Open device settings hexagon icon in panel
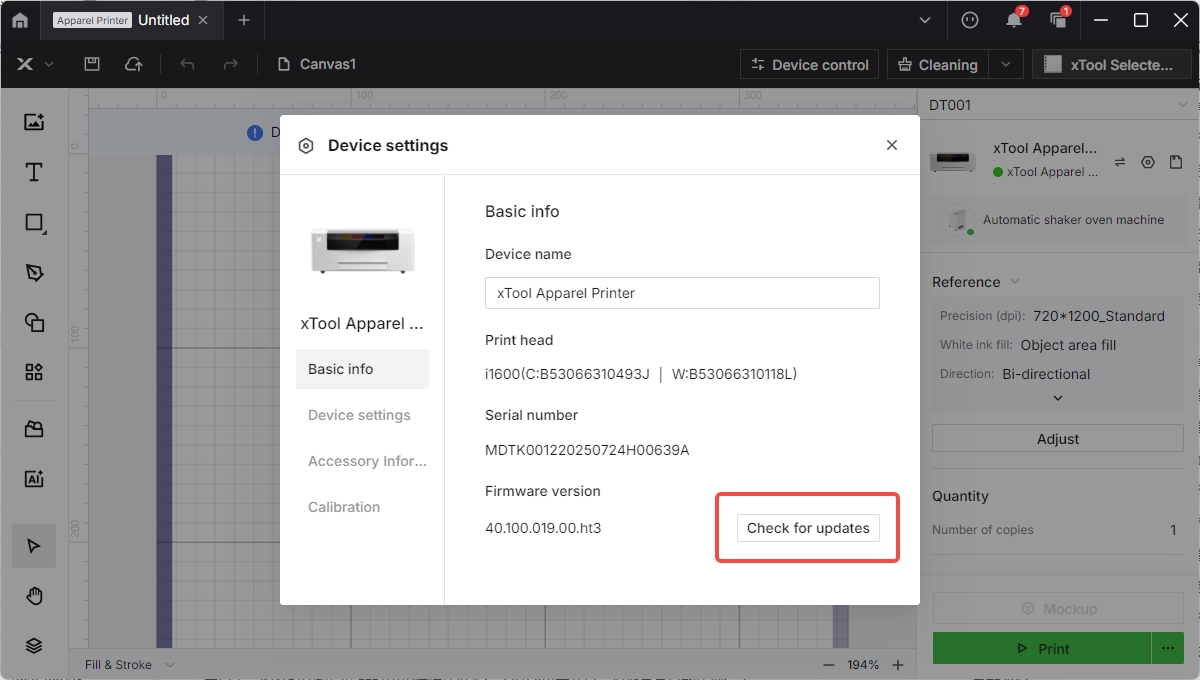1200x680 pixels. click(x=1148, y=162)
